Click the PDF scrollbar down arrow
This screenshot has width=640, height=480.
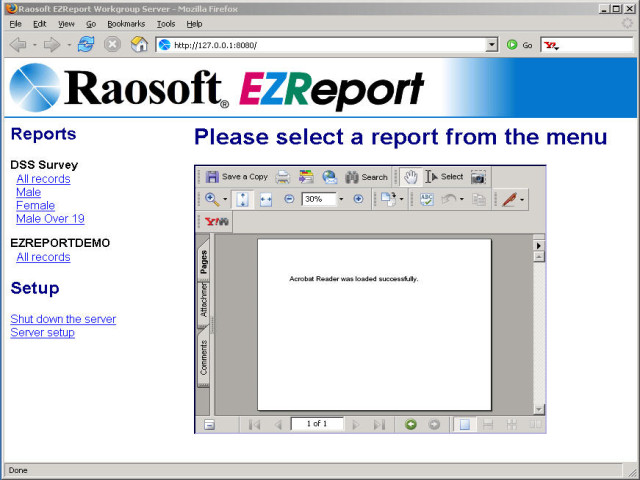pyautogui.click(x=539, y=409)
